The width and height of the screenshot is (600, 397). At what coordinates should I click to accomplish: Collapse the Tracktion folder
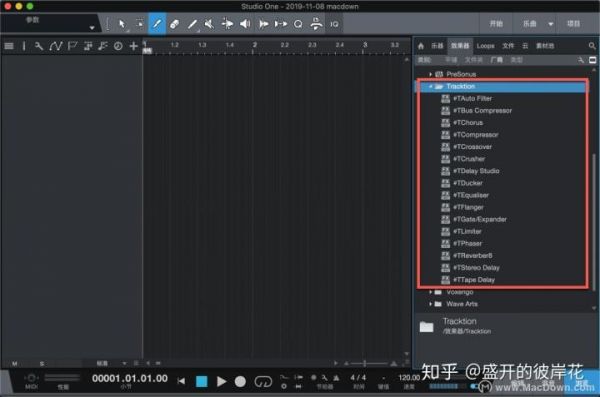pos(430,87)
